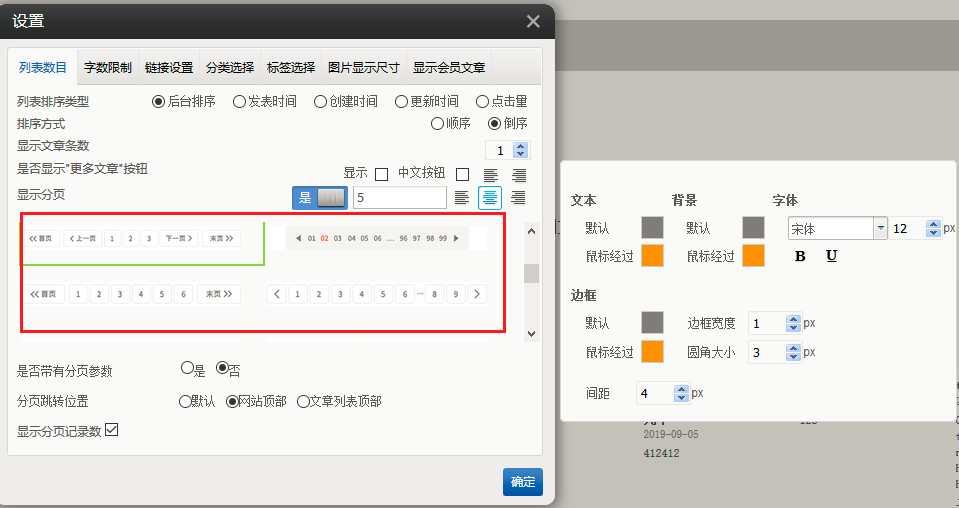Screen dimensions: 959x508
Task: Adjust the 边框宽度 stepper arrows
Action: pyautogui.click(x=794, y=324)
